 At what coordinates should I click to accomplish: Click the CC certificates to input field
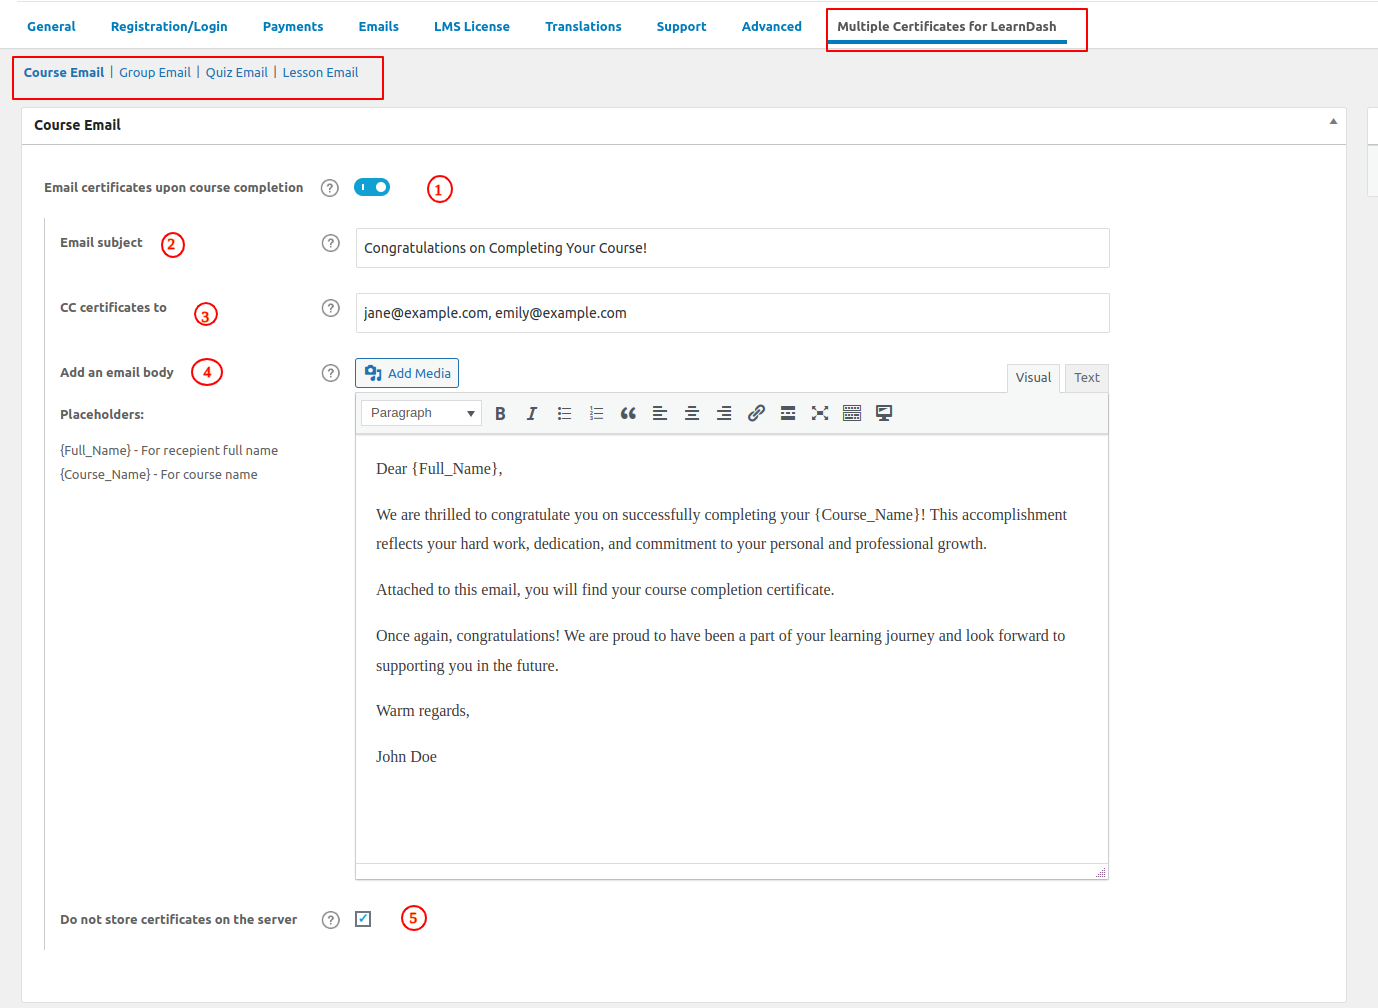click(732, 313)
